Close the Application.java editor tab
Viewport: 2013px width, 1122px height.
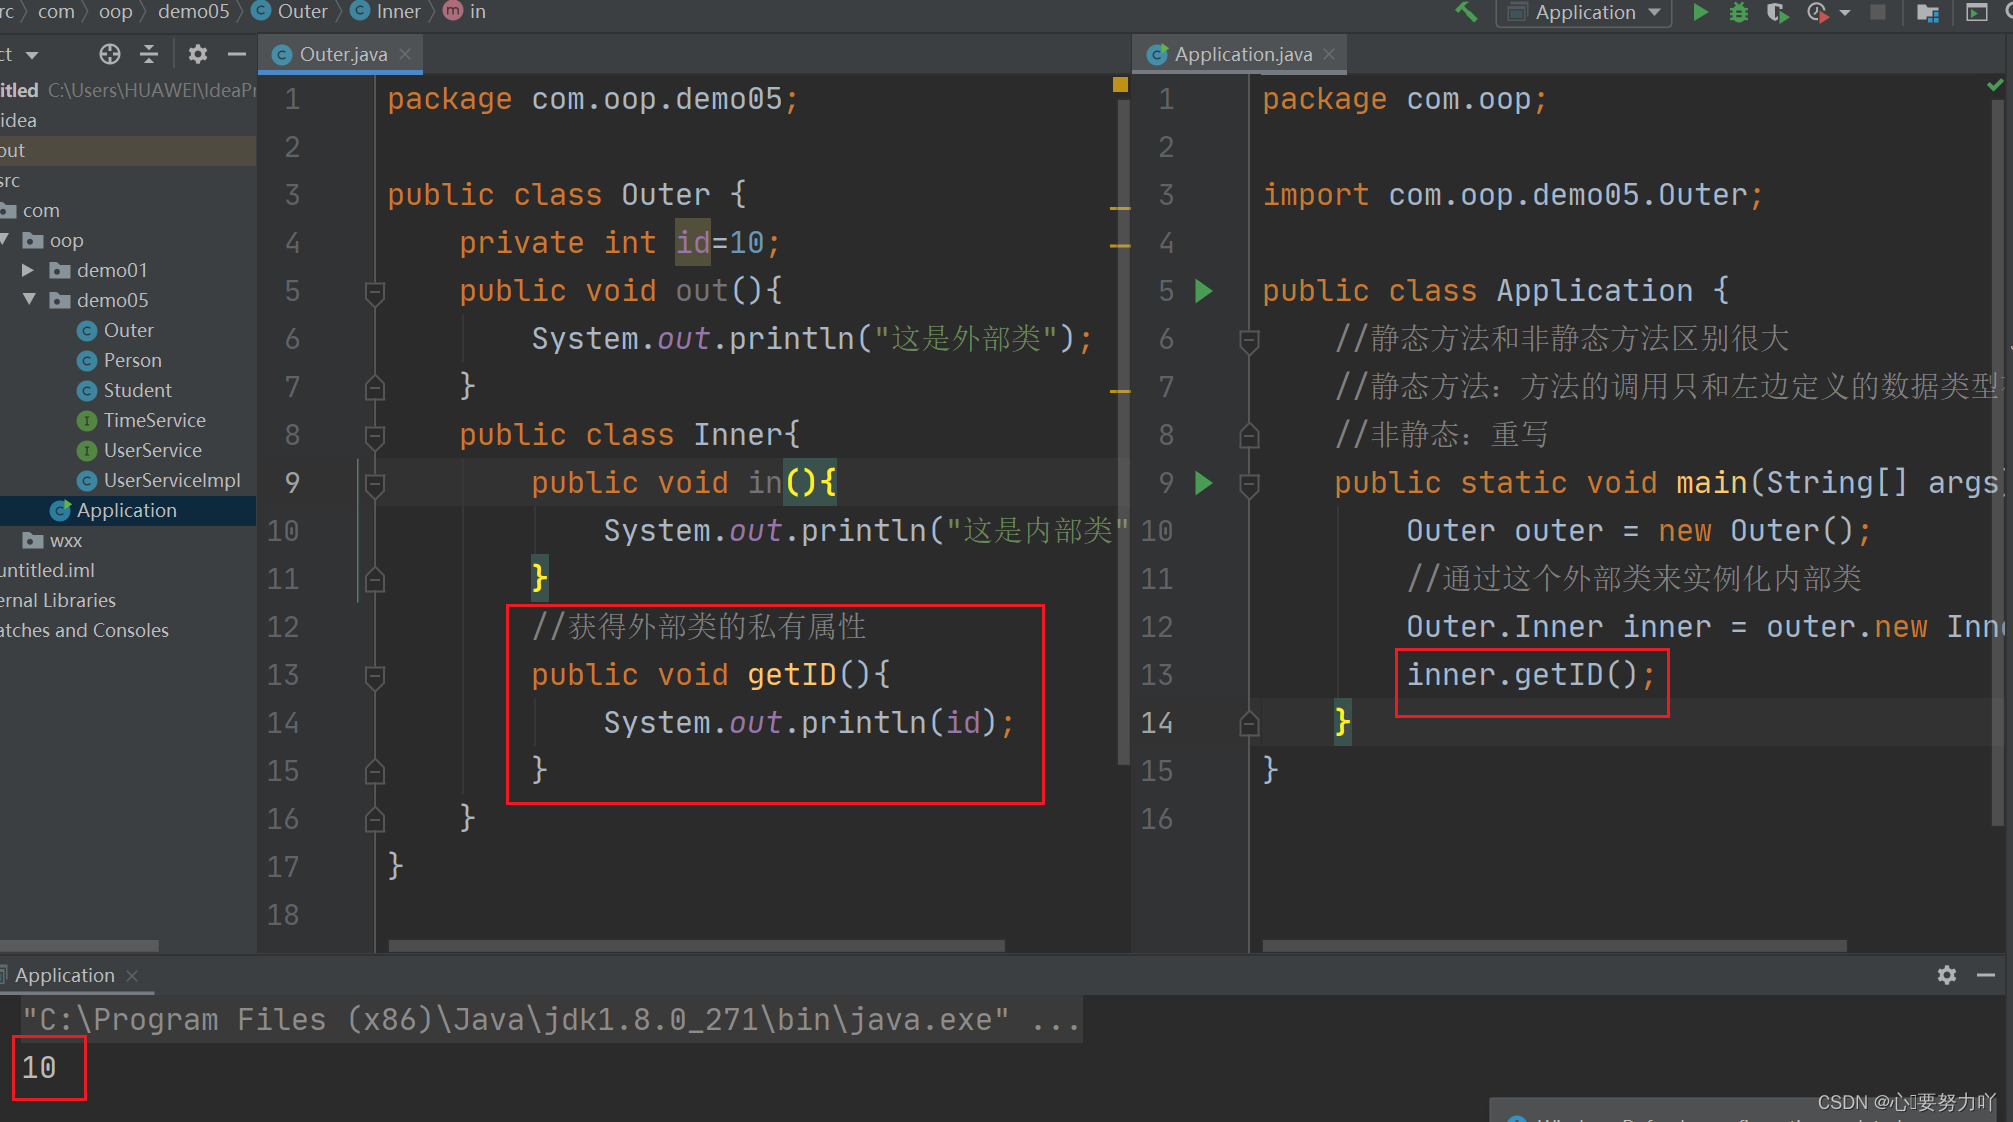point(1329,54)
